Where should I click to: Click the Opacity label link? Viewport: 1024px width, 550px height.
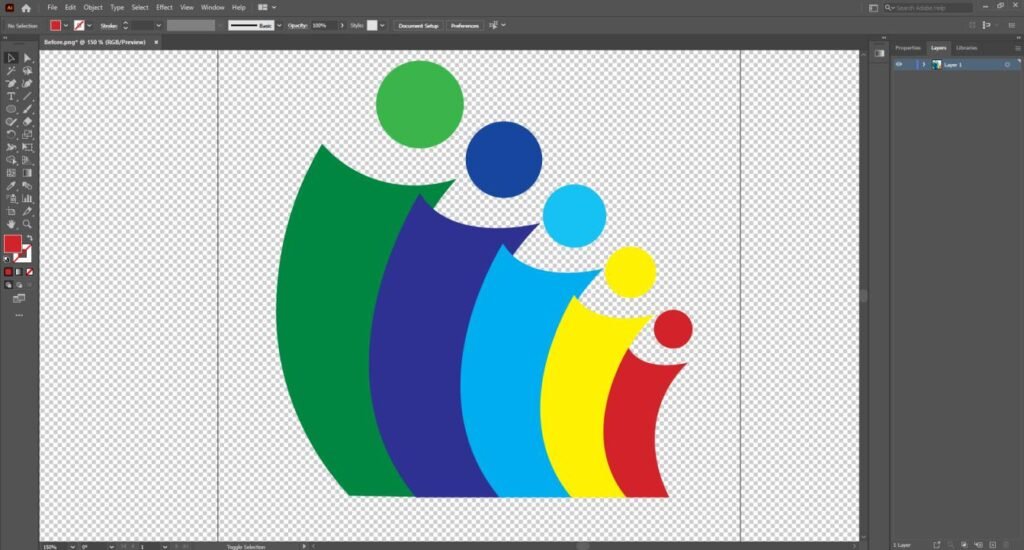(x=297, y=25)
